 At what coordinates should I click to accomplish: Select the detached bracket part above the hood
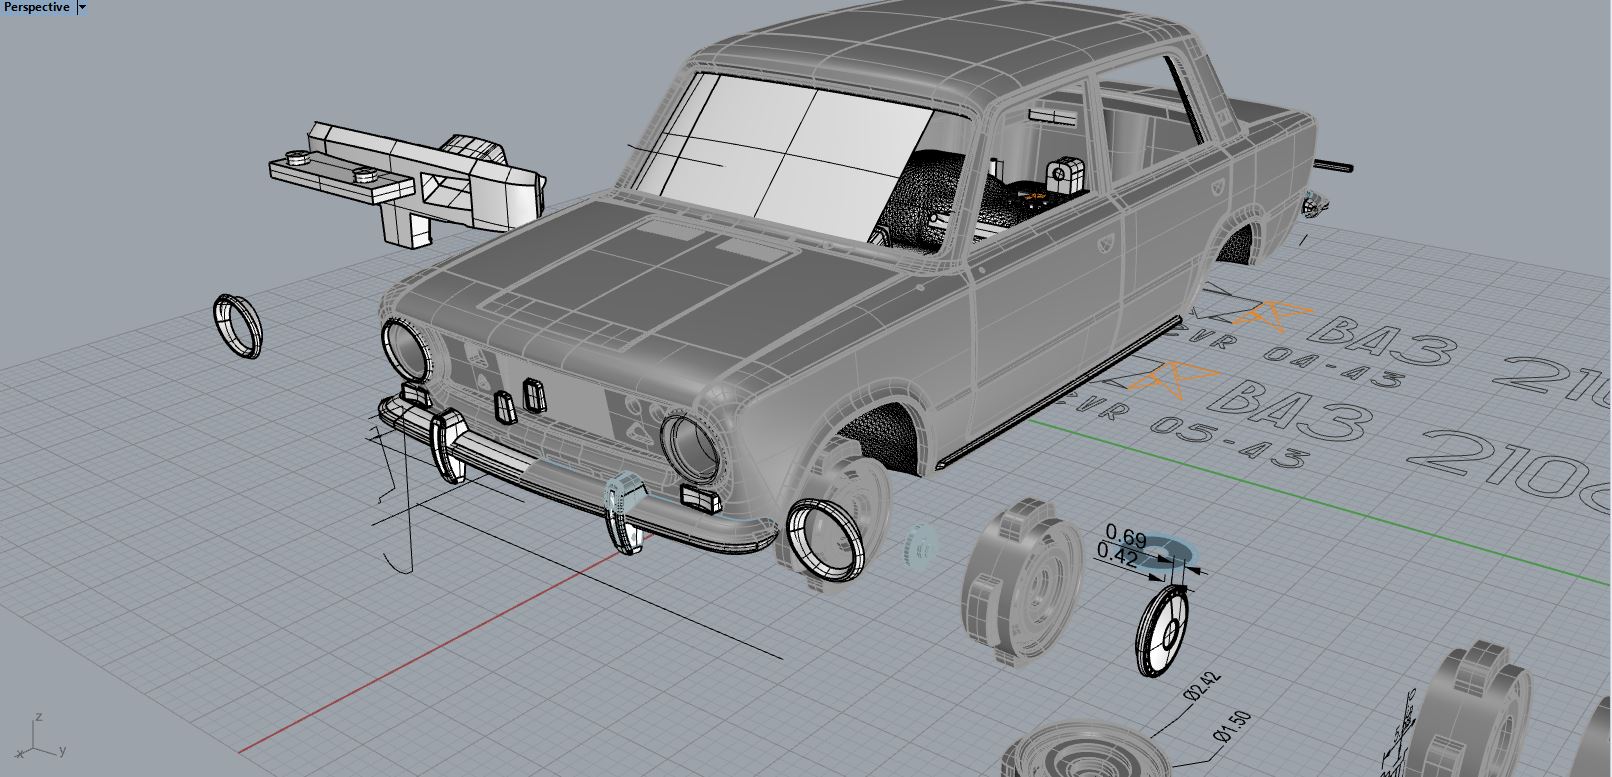coord(407,183)
